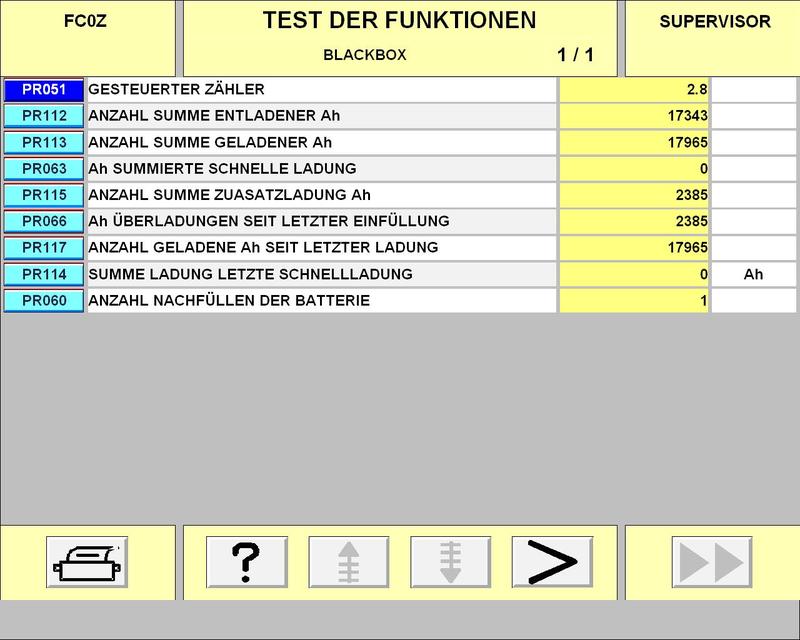Click the PR066 parameter button
This screenshot has height=640, width=800.
coord(44,221)
